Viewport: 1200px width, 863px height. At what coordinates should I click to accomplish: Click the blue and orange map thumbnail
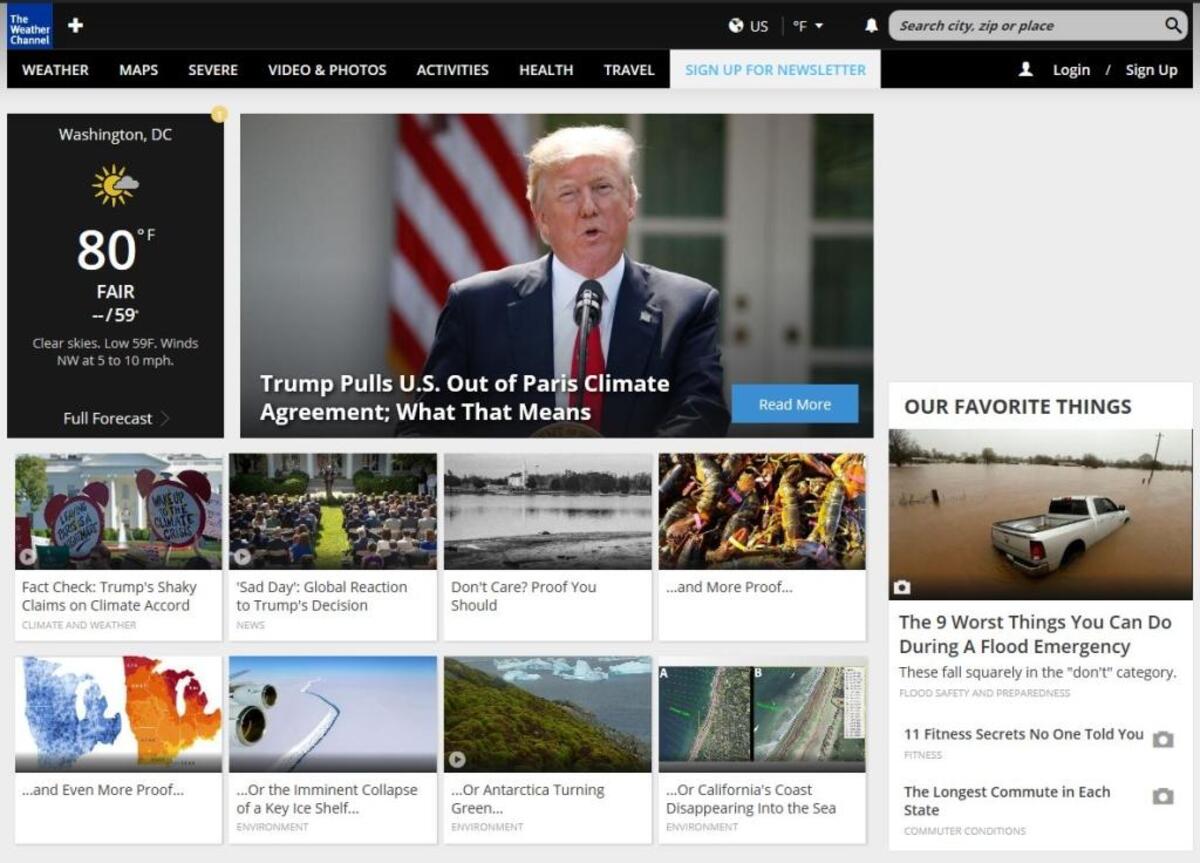[x=118, y=714]
